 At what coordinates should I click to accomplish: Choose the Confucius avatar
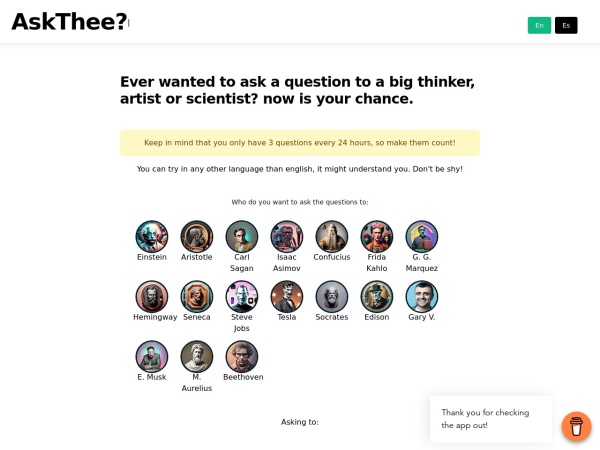[332, 237]
